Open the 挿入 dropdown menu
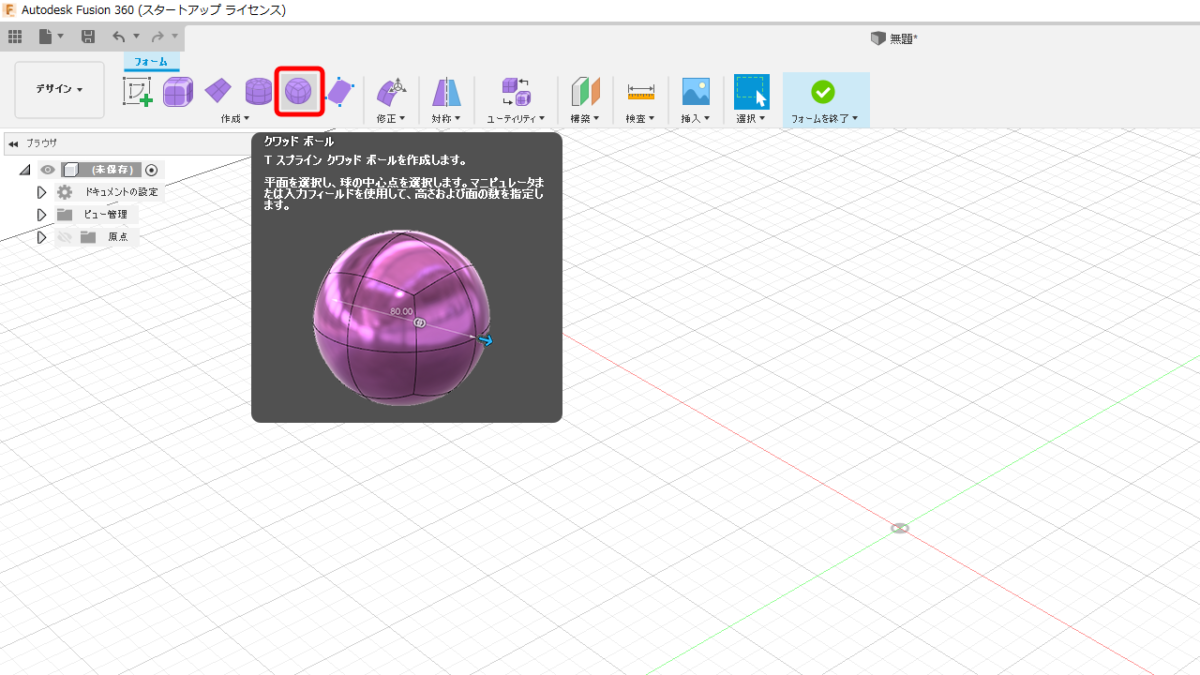Image resolution: width=1200 pixels, height=675 pixels. point(696,118)
